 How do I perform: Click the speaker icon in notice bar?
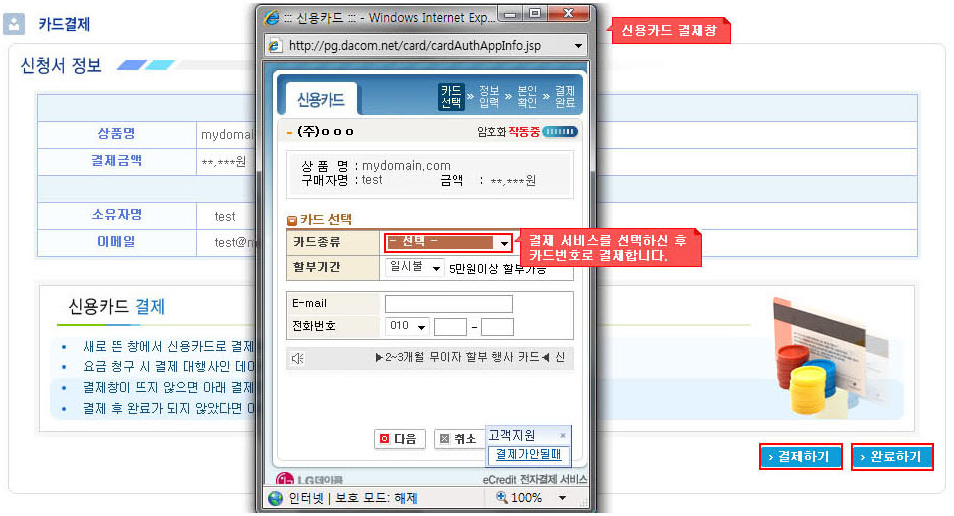[x=297, y=358]
